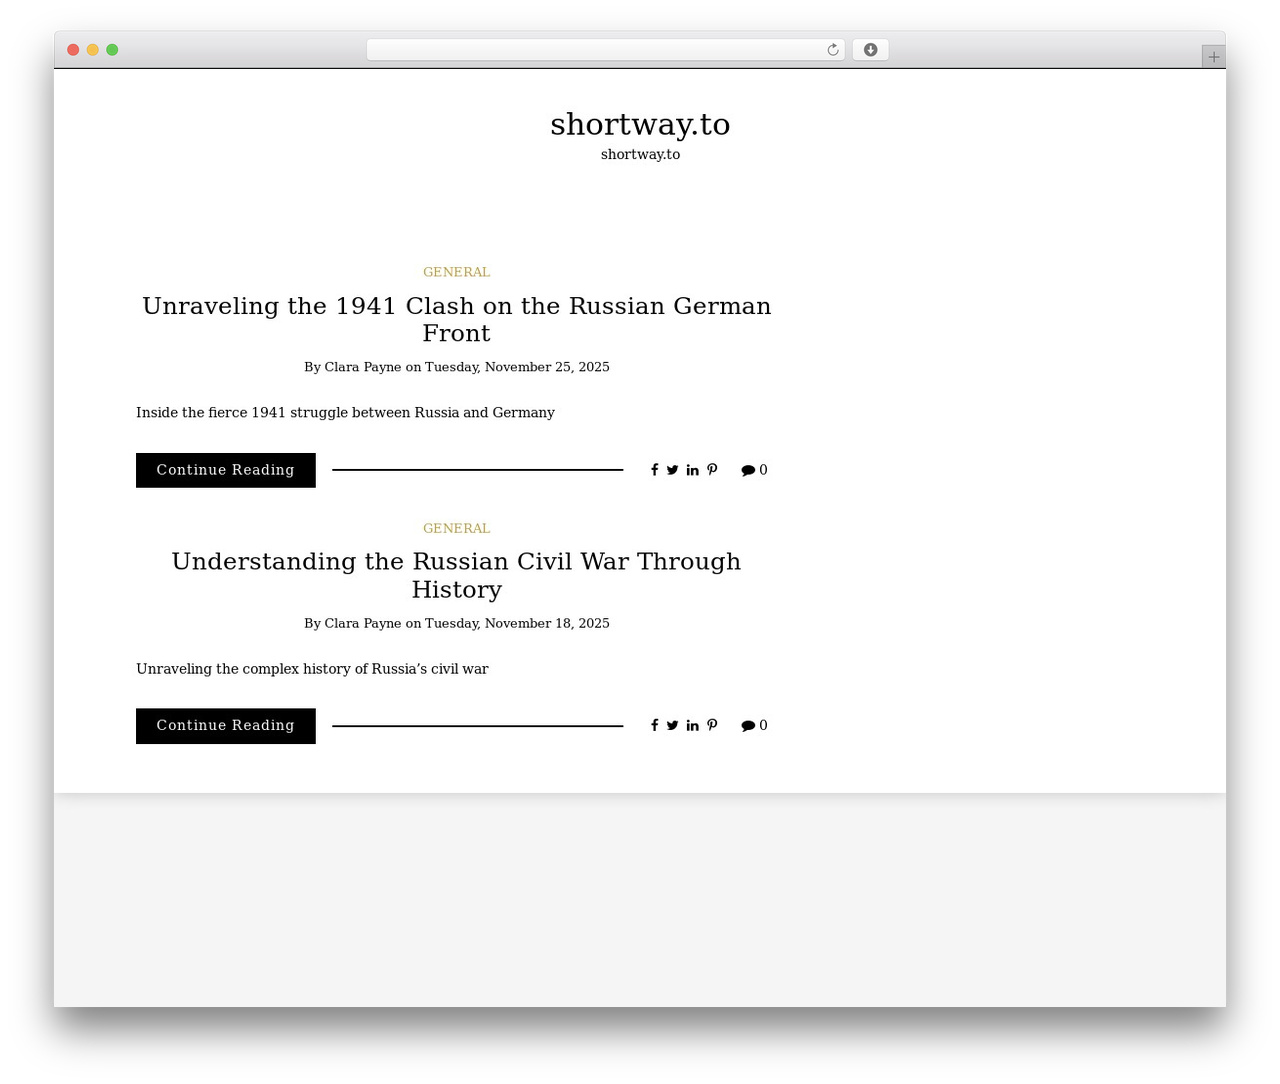Click the Pinterest share icon for 1941 Clash post
The width and height of the screenshot is (1280, 1084).
[x=712, y=470]
